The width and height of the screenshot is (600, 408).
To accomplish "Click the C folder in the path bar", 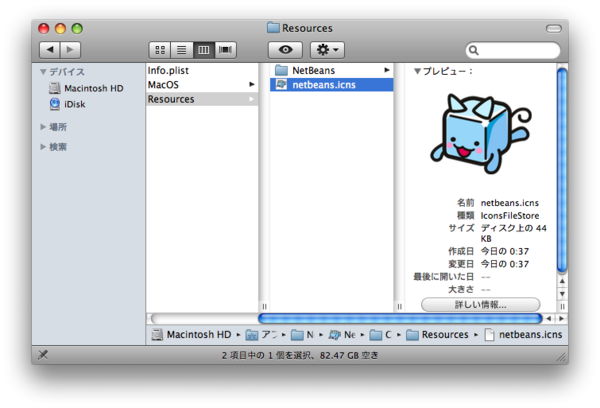I will pyautogui.click(x=381, y=335).
